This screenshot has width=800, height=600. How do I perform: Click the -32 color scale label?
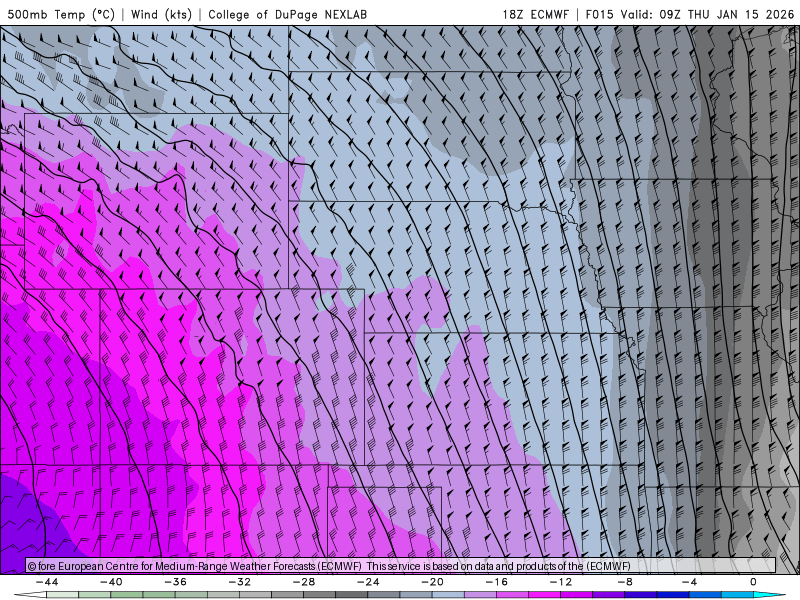[240, 582]
